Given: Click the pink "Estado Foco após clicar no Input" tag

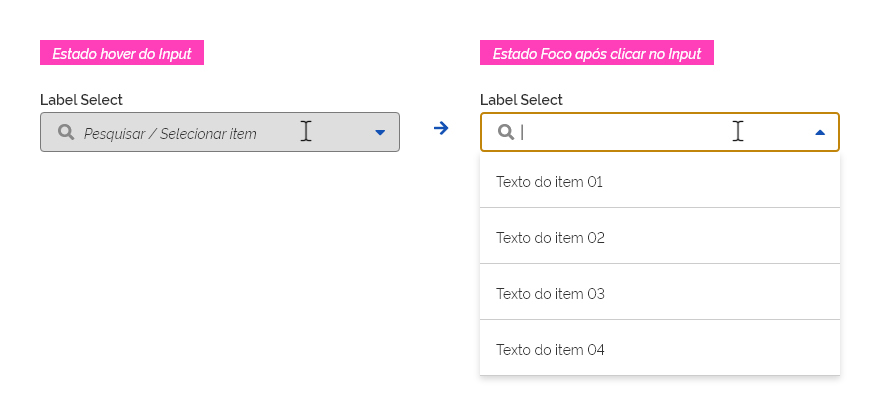Looking at the screenshot, I should click(x=597, y=53).
